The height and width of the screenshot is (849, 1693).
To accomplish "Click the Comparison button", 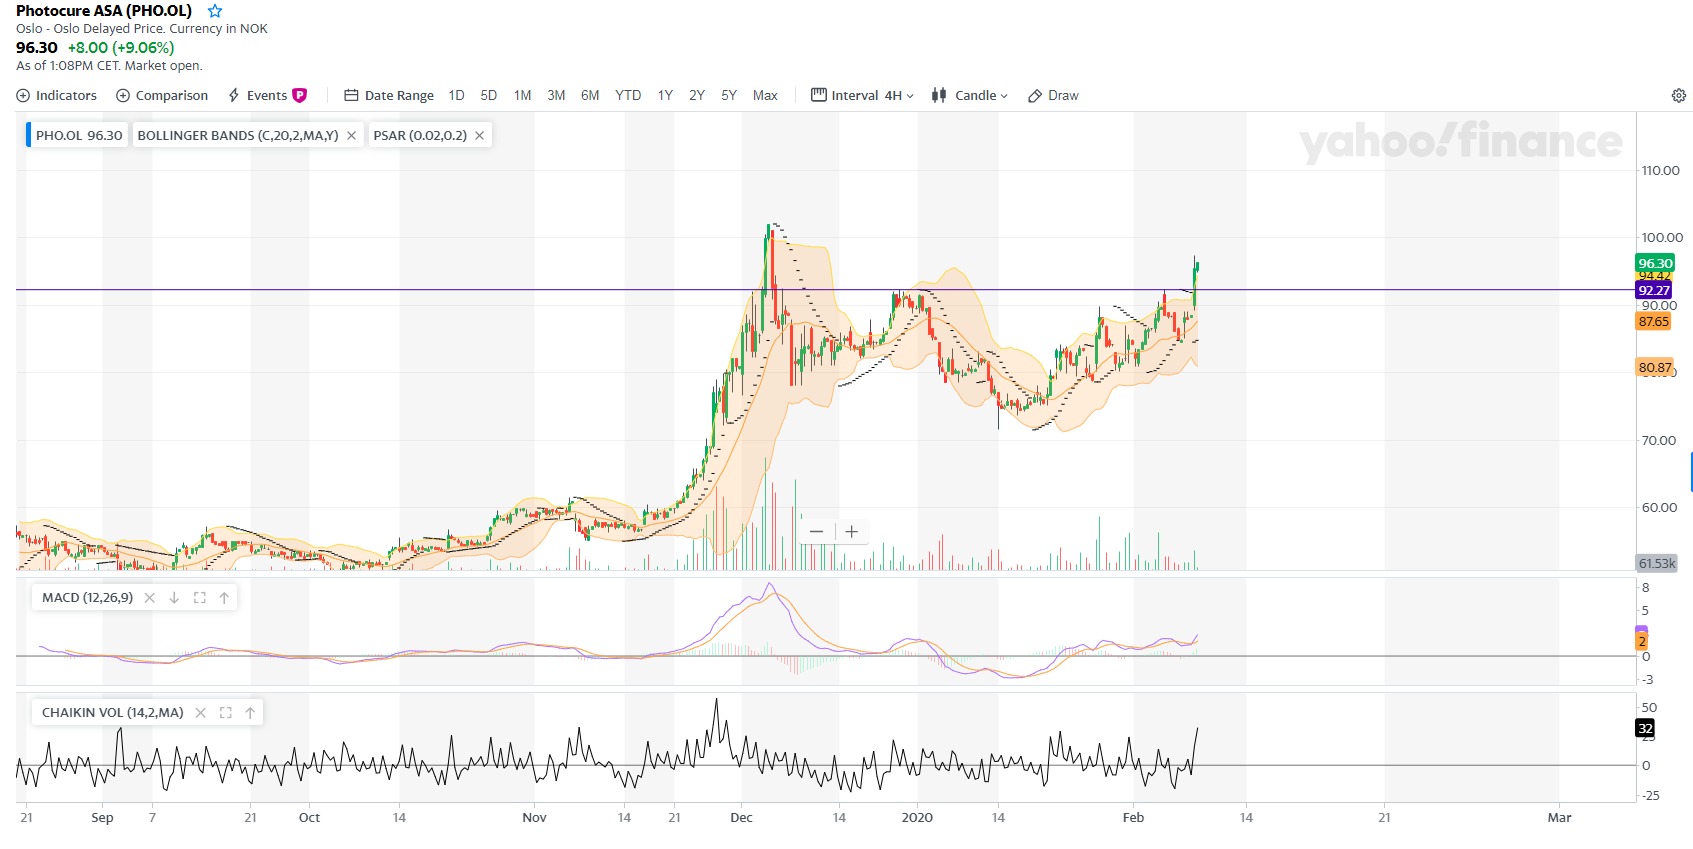I will pyautogui.click(x=162, y=96).
